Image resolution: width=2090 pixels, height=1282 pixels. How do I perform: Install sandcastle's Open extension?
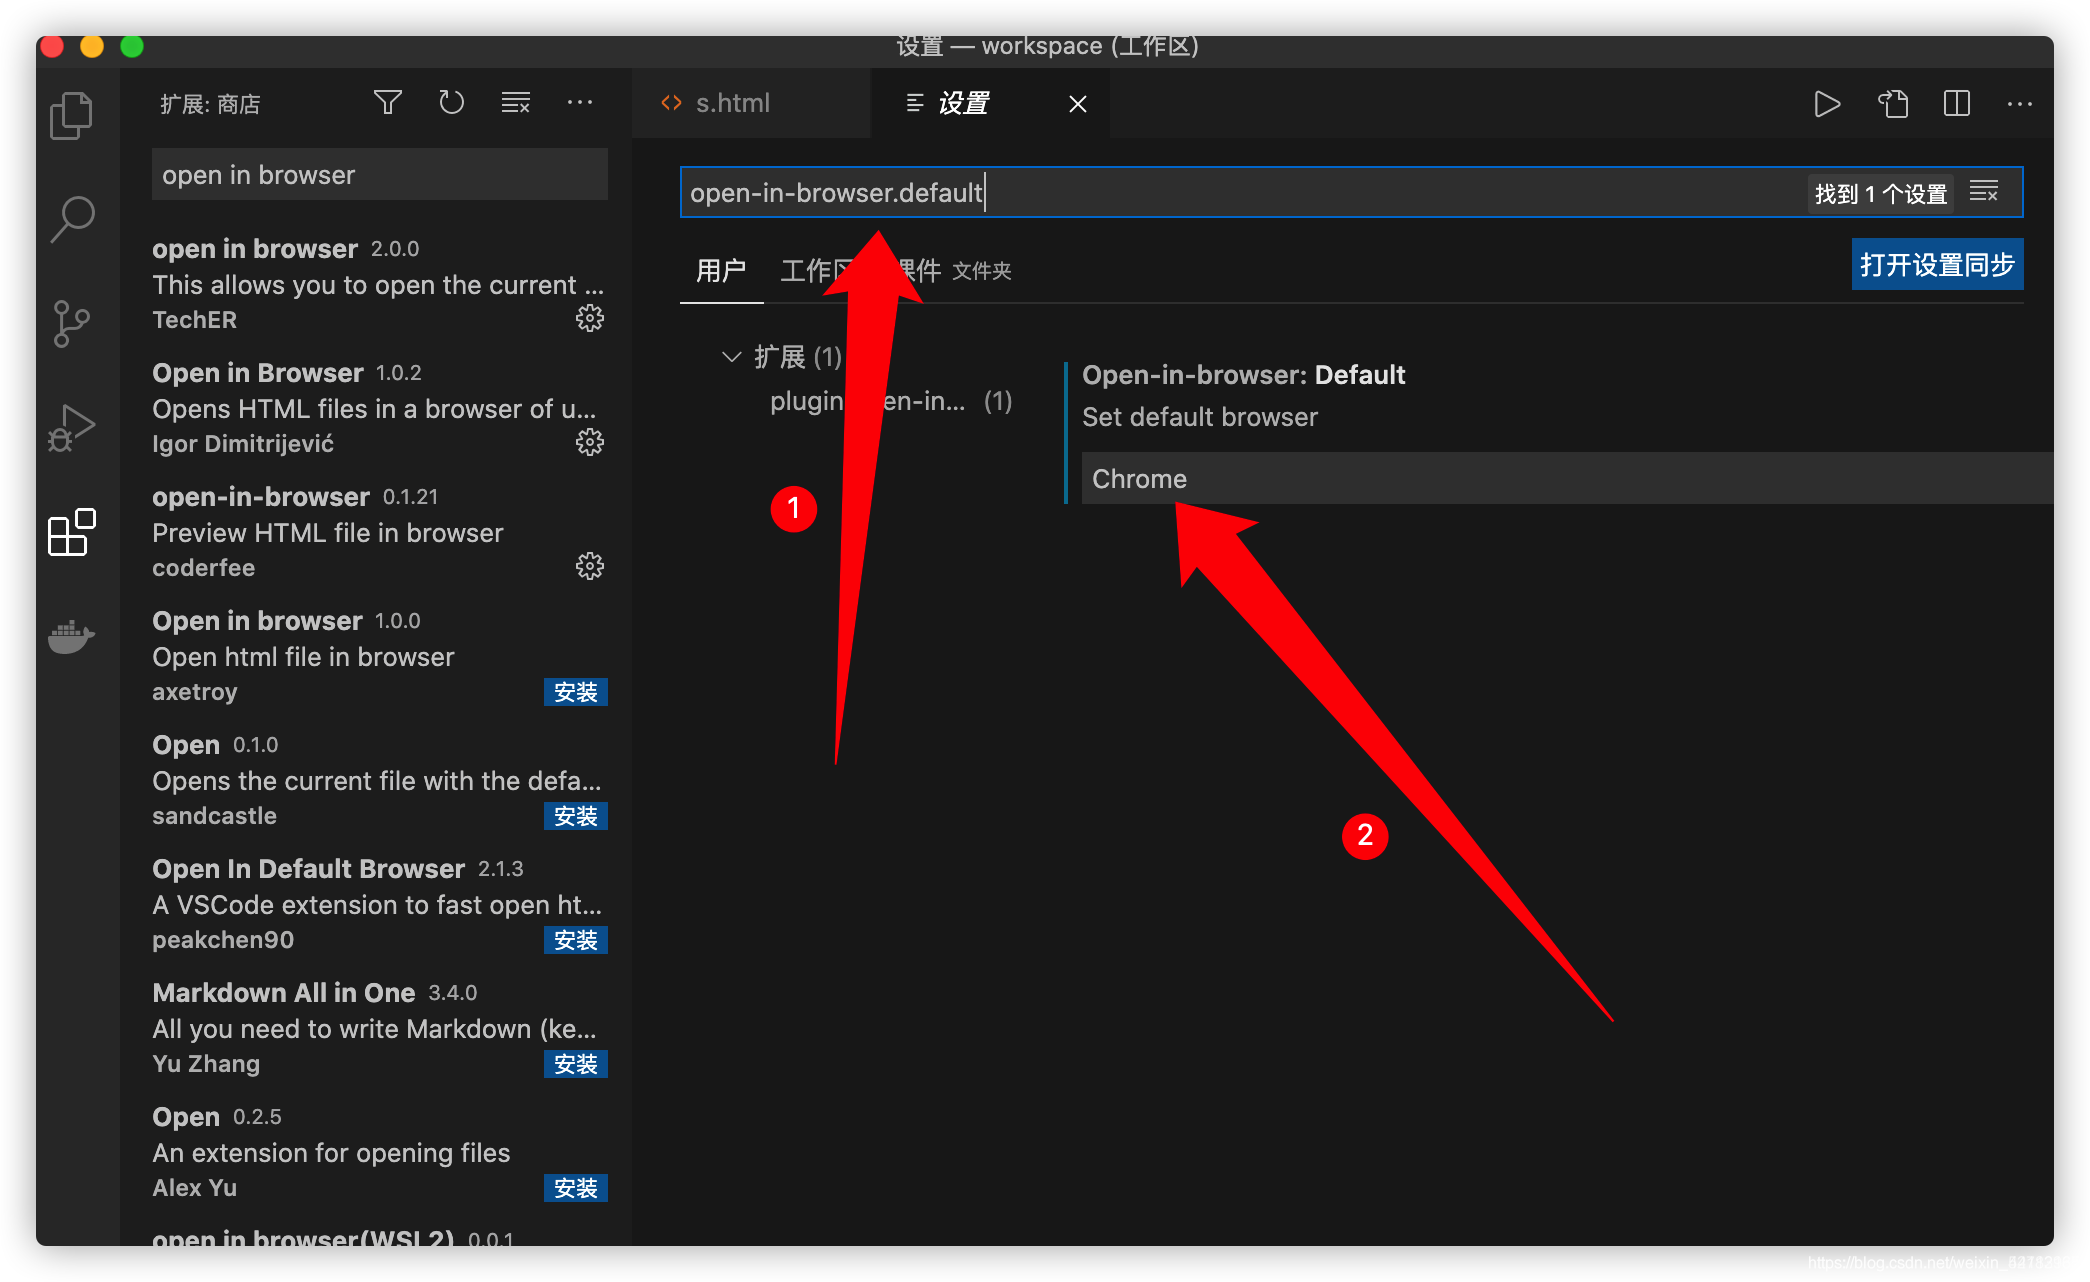coord(576,816)
